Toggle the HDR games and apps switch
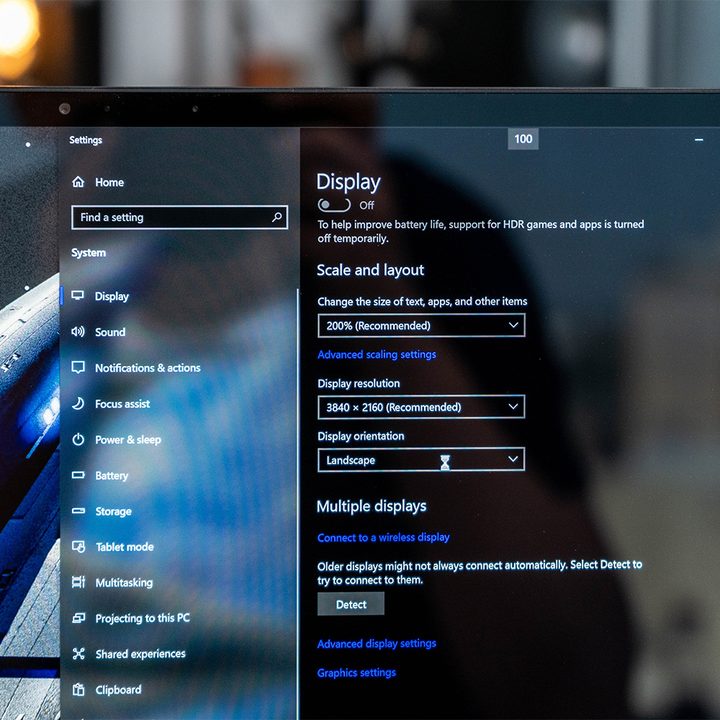Viewport: 720px width, 720px height. tap(334, 205)
